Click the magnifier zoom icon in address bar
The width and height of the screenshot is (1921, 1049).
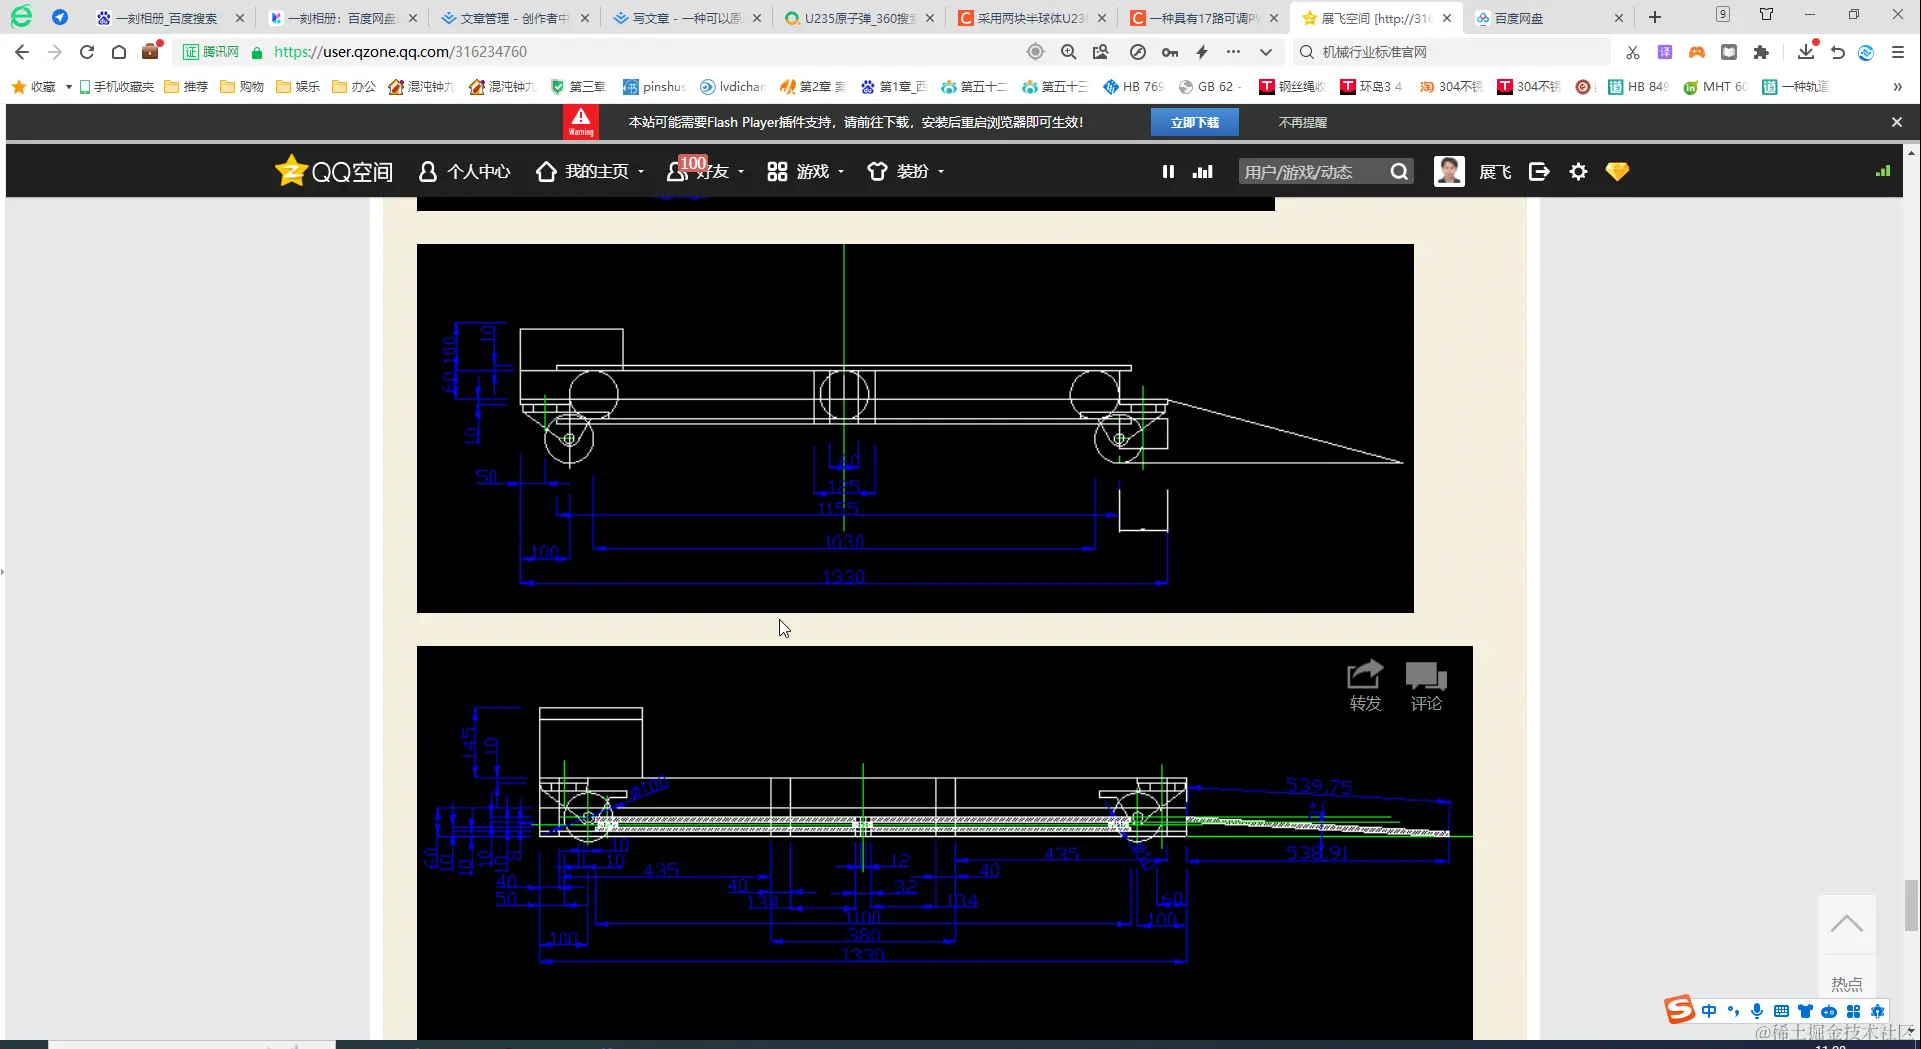(1068, 52)
